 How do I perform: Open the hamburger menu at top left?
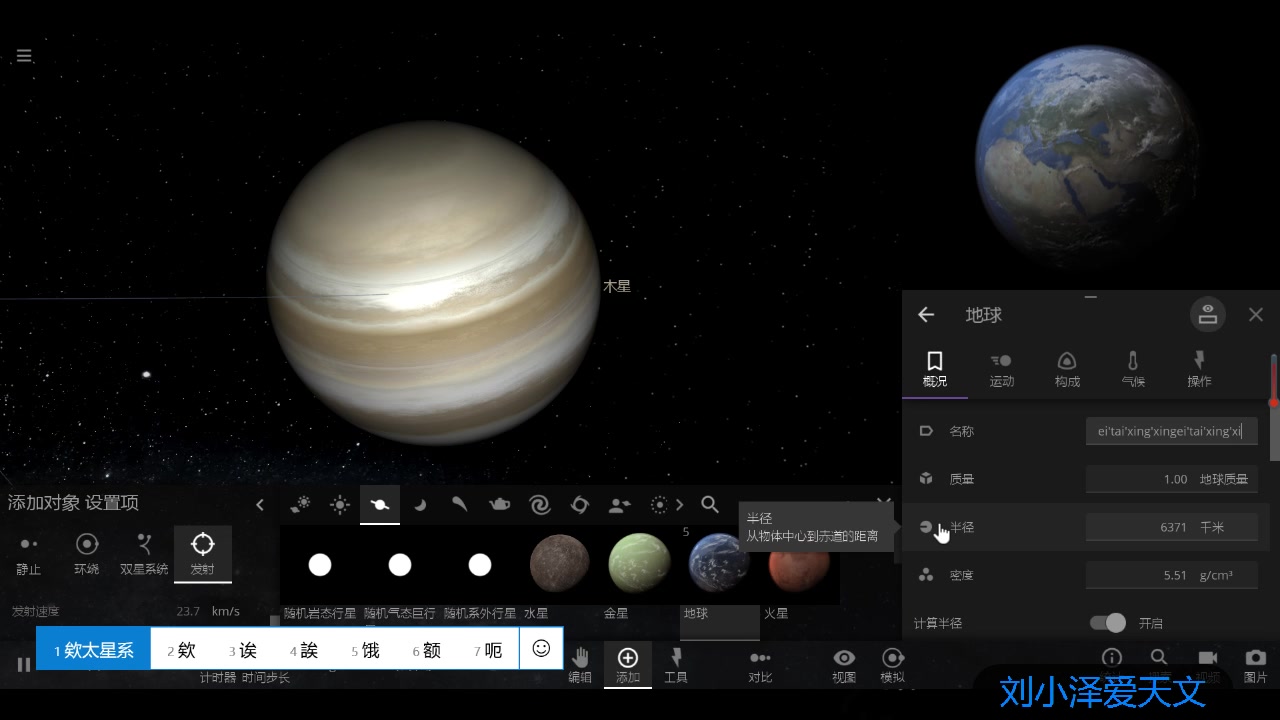click(x=23, y=55)
